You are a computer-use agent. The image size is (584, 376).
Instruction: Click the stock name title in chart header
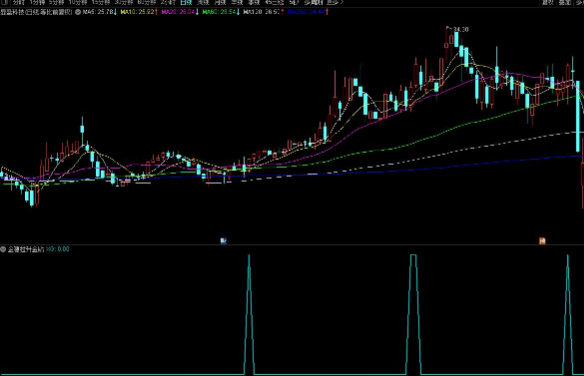point(36,12)
